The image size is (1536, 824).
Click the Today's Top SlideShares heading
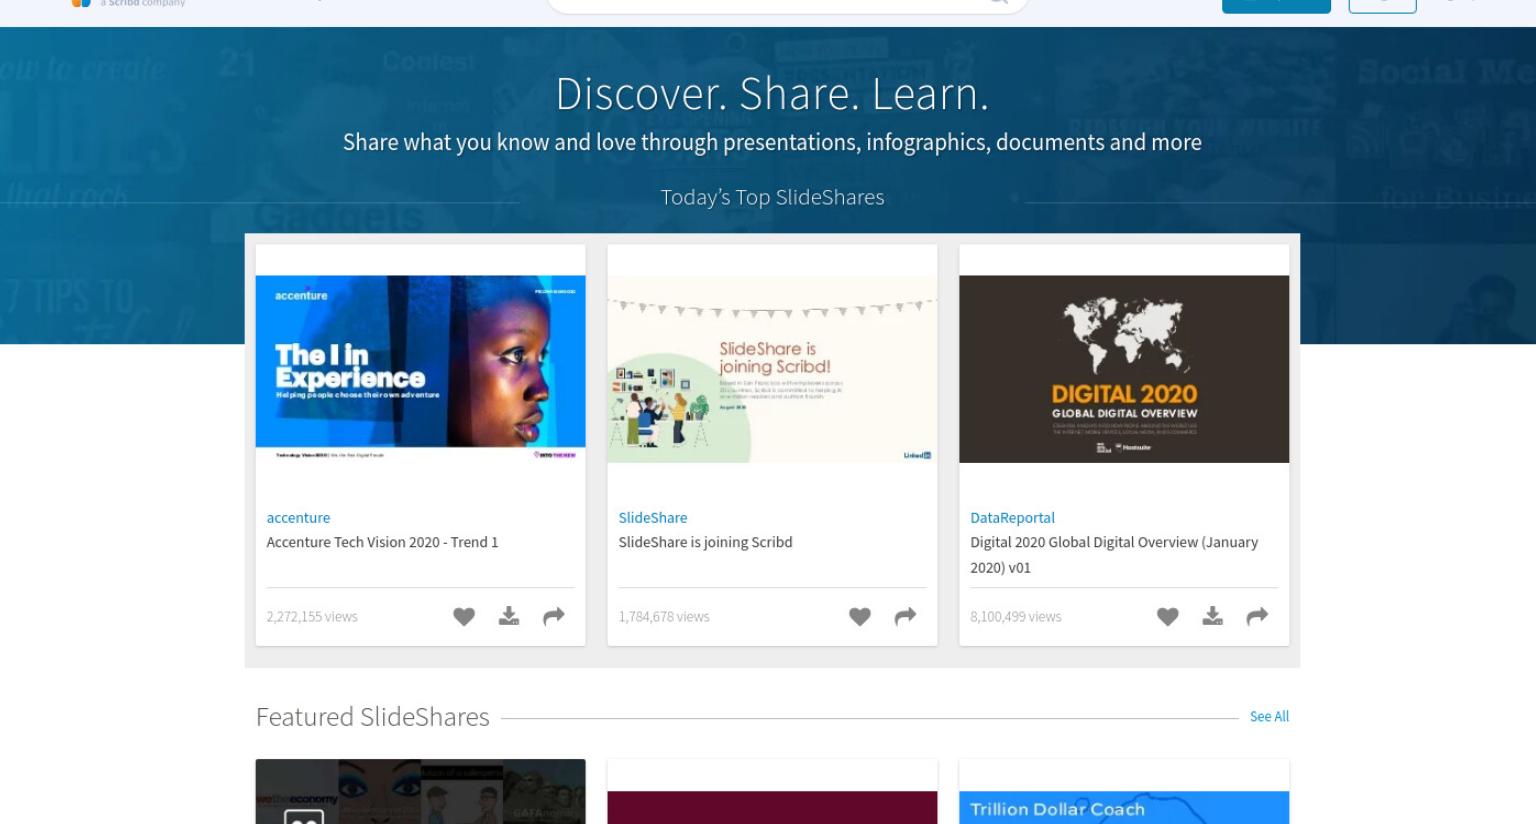[772, 197]
